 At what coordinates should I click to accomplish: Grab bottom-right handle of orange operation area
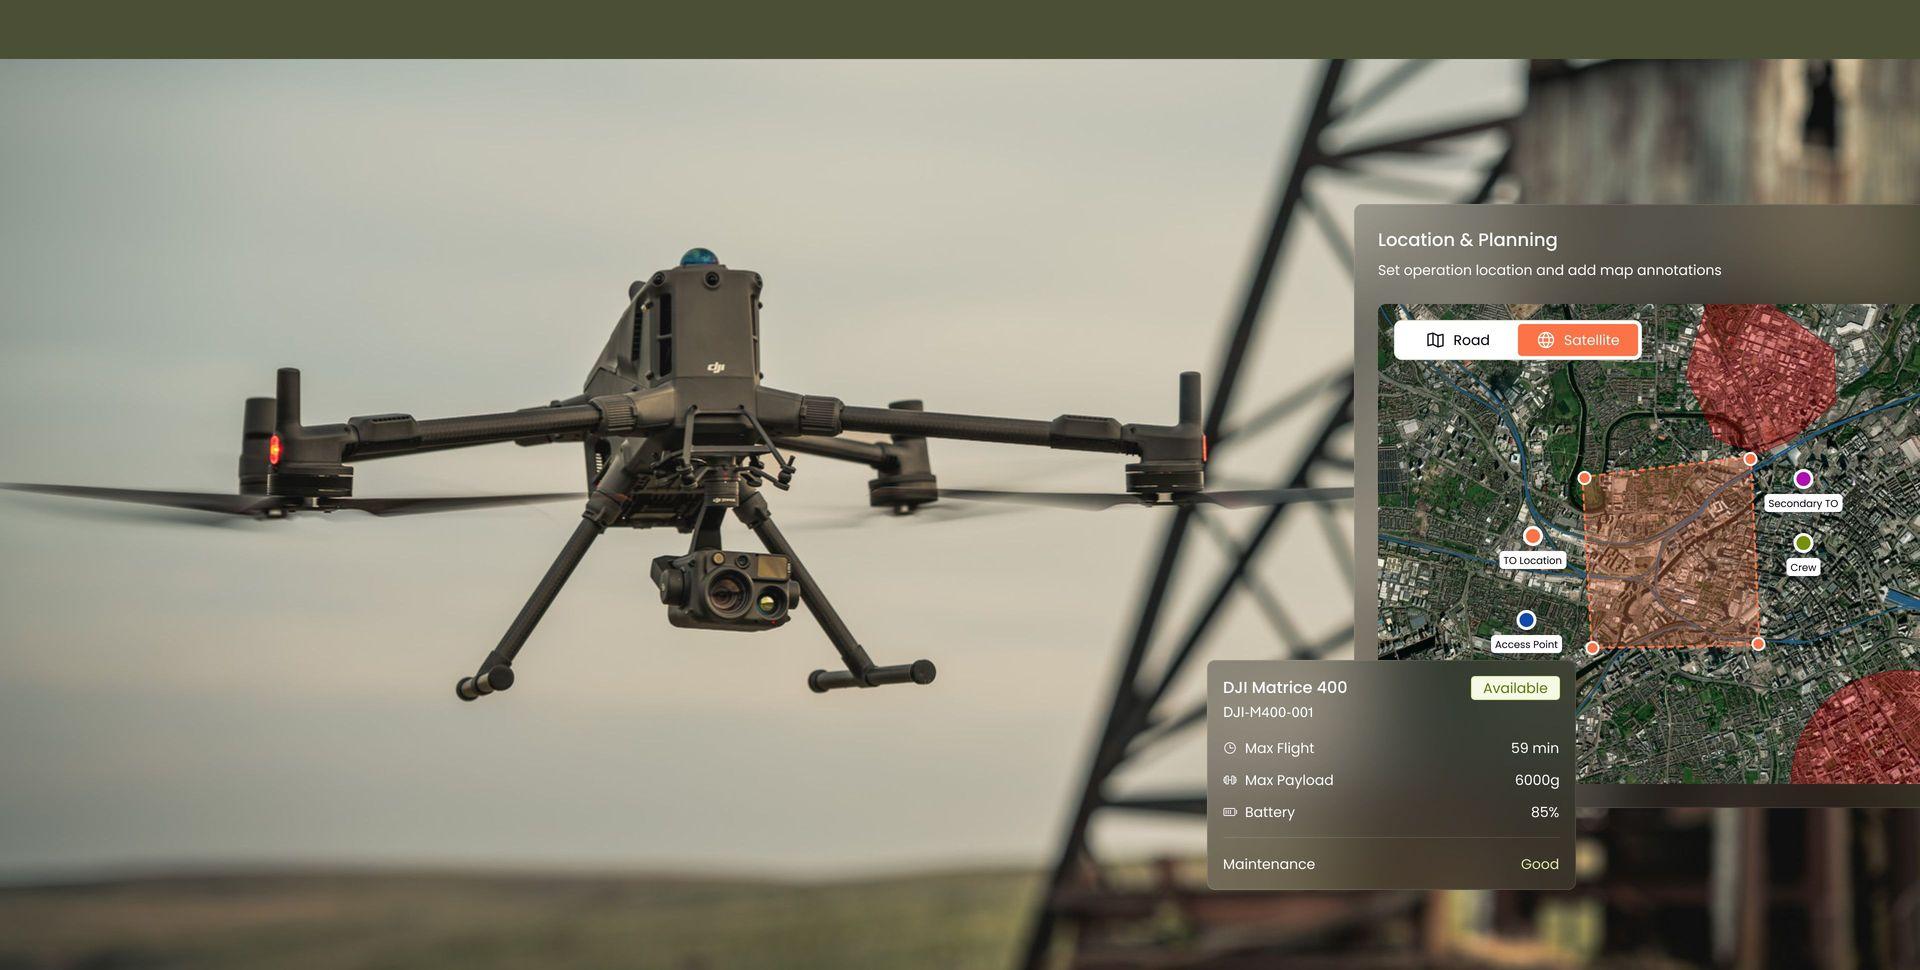tap(1758, 644)
